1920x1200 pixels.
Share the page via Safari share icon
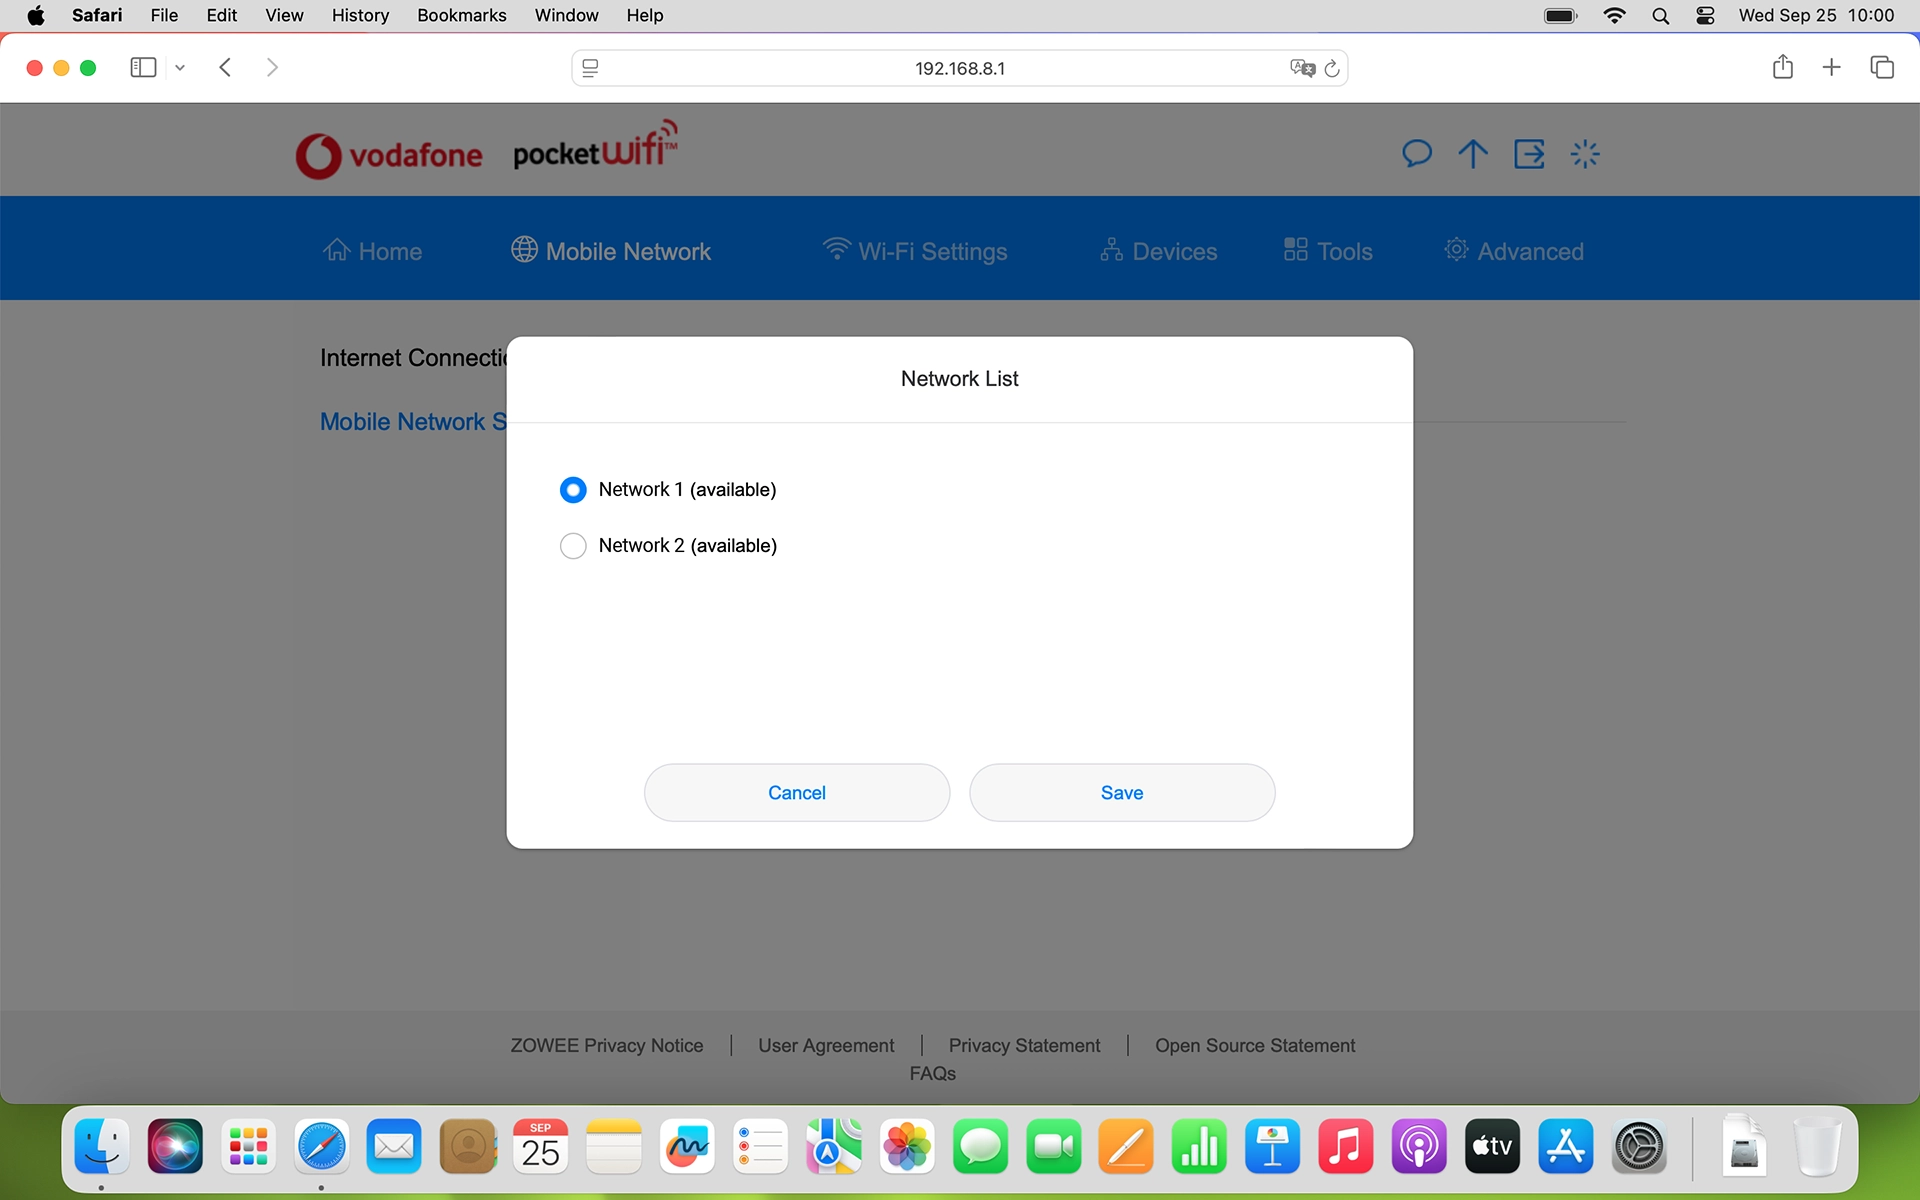(1783, 67)
